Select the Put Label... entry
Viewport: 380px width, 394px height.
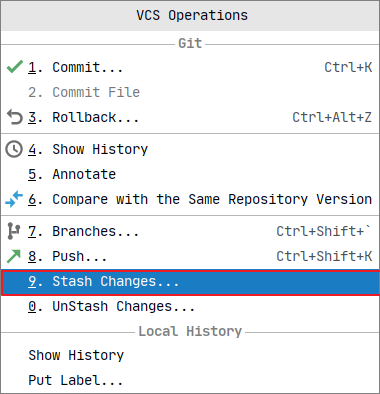click(x=190, y=380)
